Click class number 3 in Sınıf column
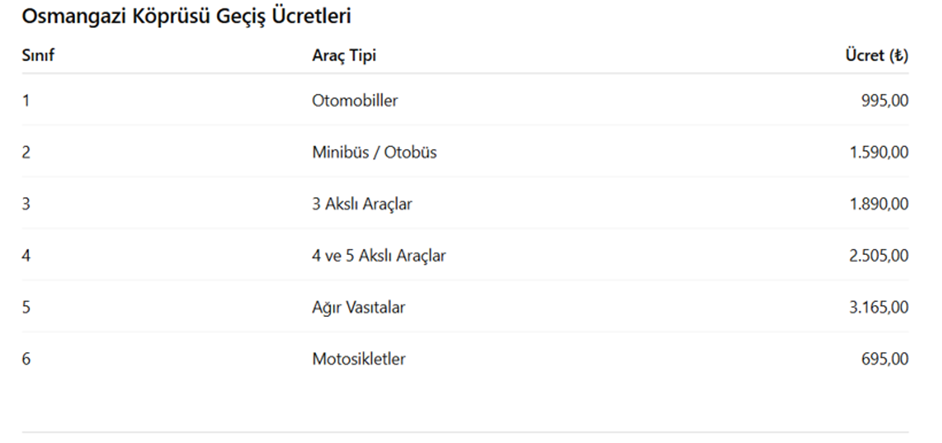The image size is (942, 443). (26, 204)
